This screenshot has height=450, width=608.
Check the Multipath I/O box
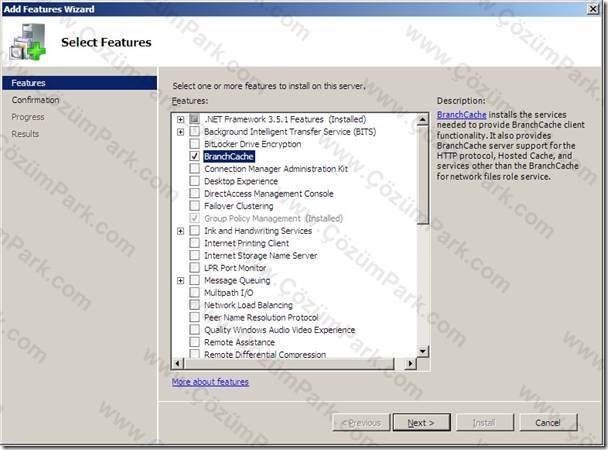click(195, 293)
